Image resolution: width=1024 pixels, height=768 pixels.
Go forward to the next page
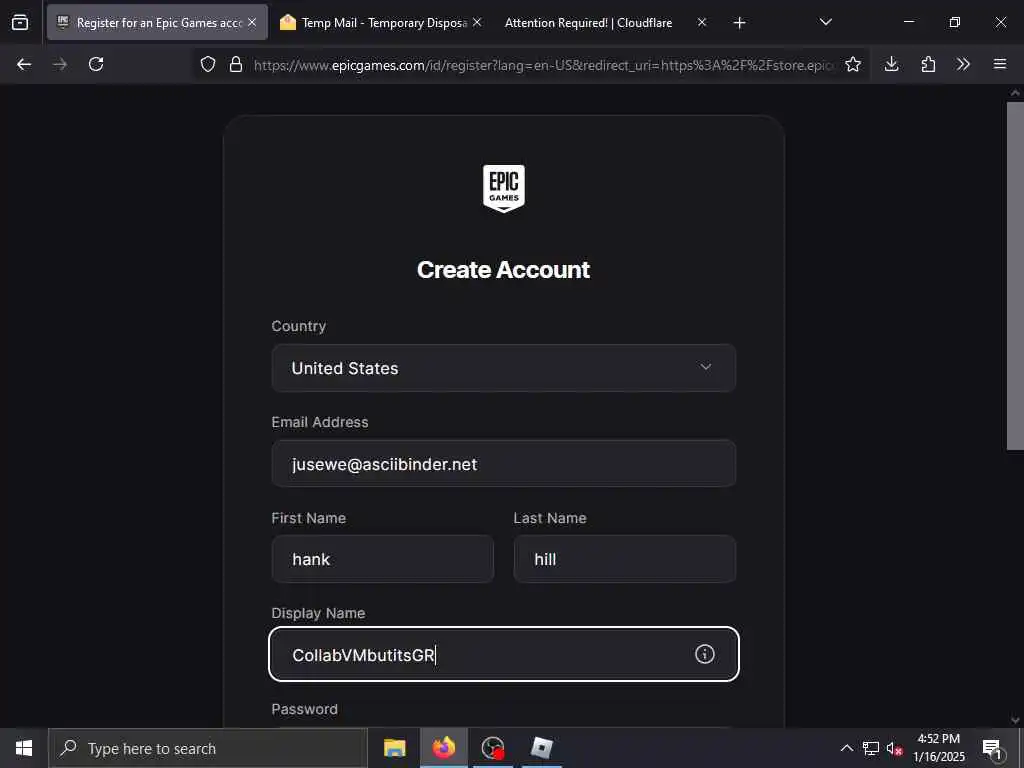coord(60,64)
